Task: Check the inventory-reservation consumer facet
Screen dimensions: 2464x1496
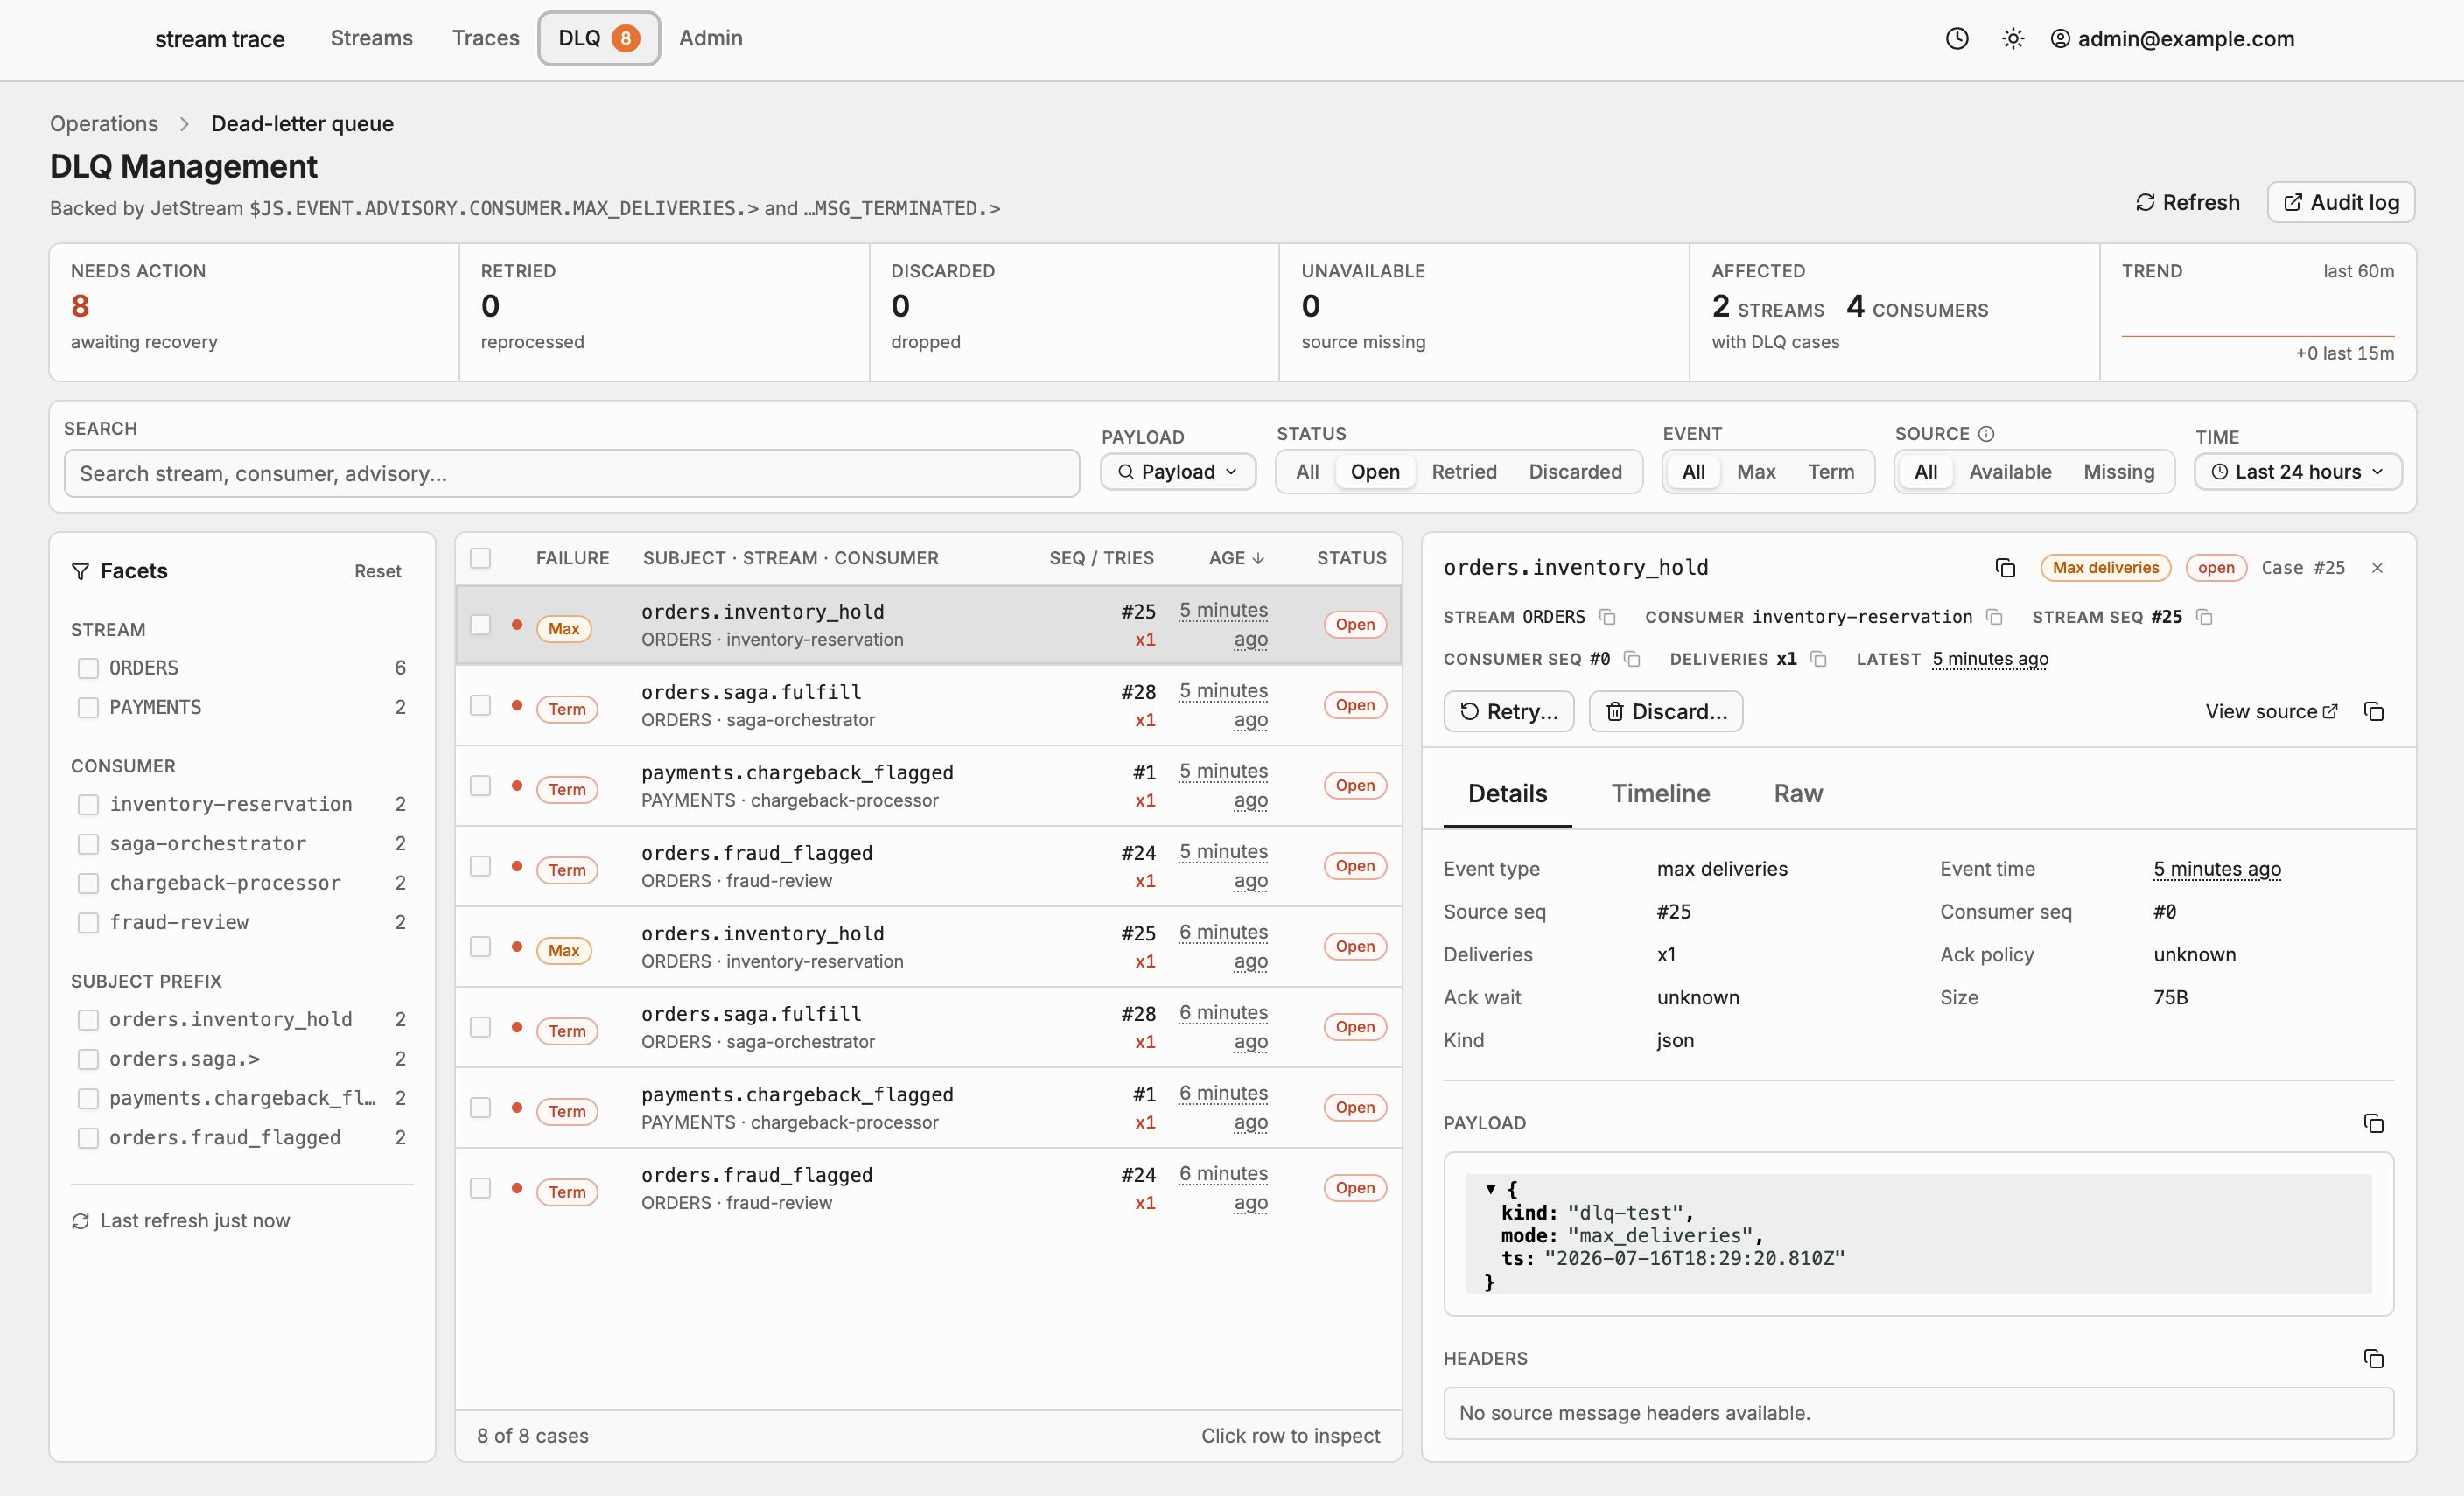Action: [88, 805]
